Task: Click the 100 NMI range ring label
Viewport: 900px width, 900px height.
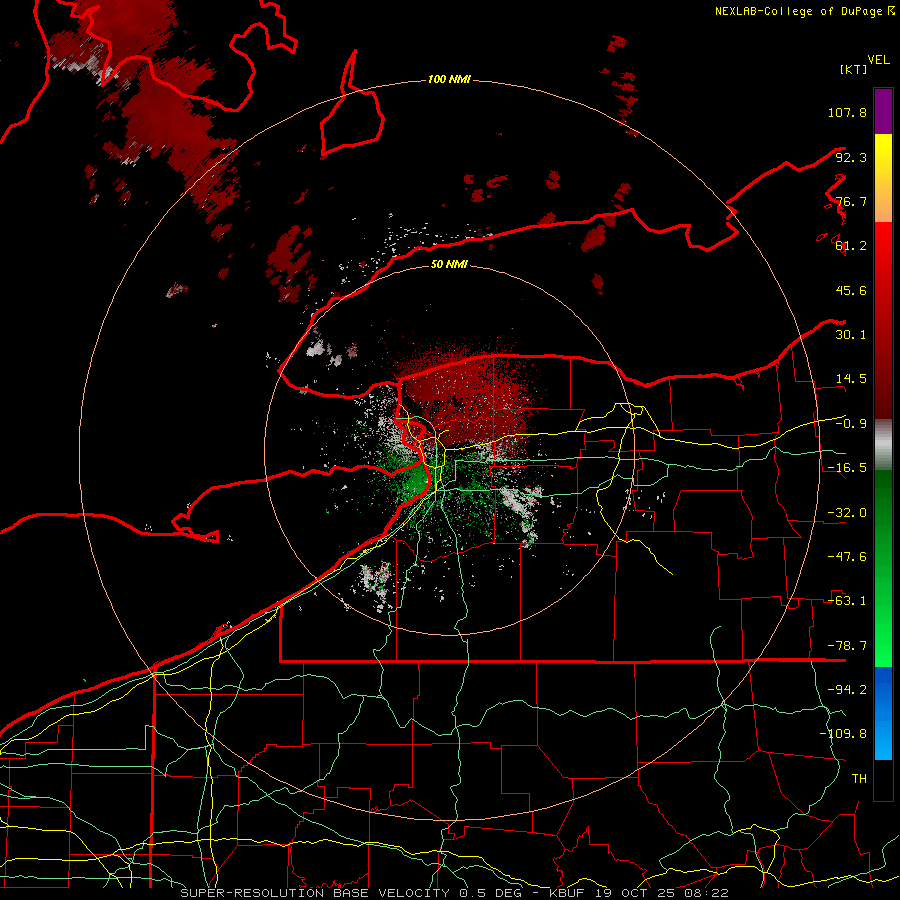Action: pyautogui.click(x=449, y=79)
